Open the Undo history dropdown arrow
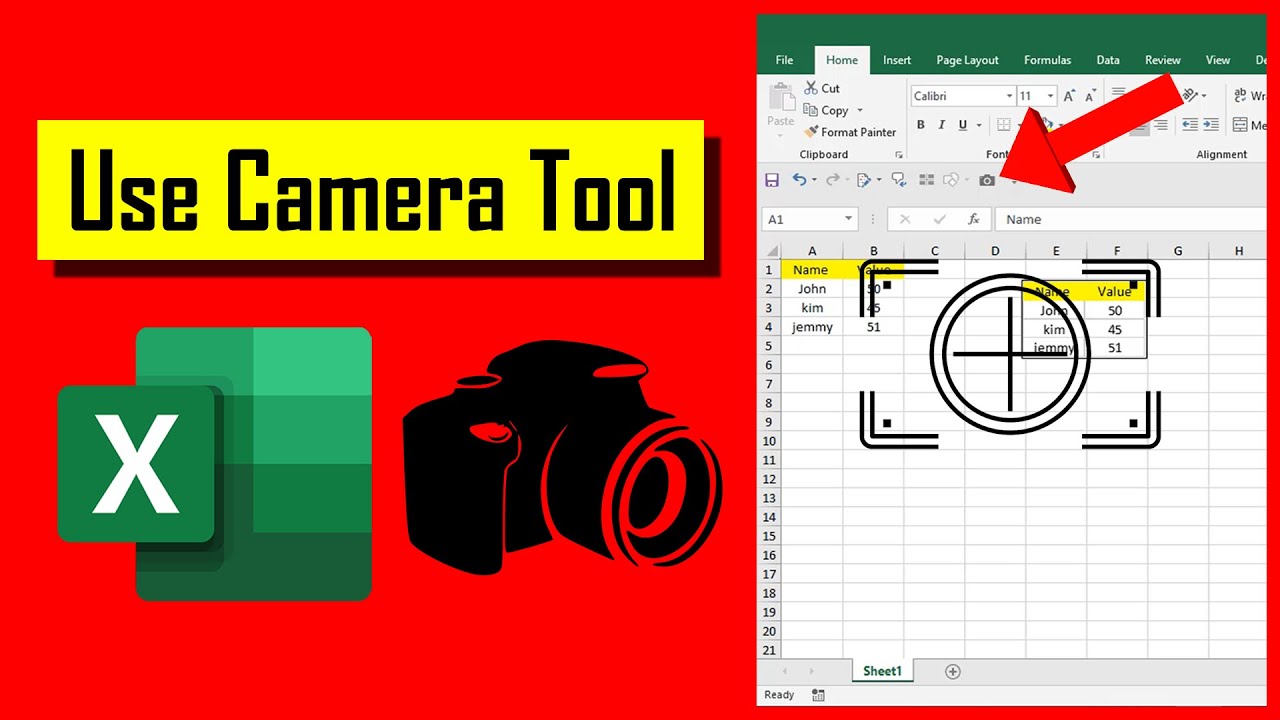 point(814,180)
